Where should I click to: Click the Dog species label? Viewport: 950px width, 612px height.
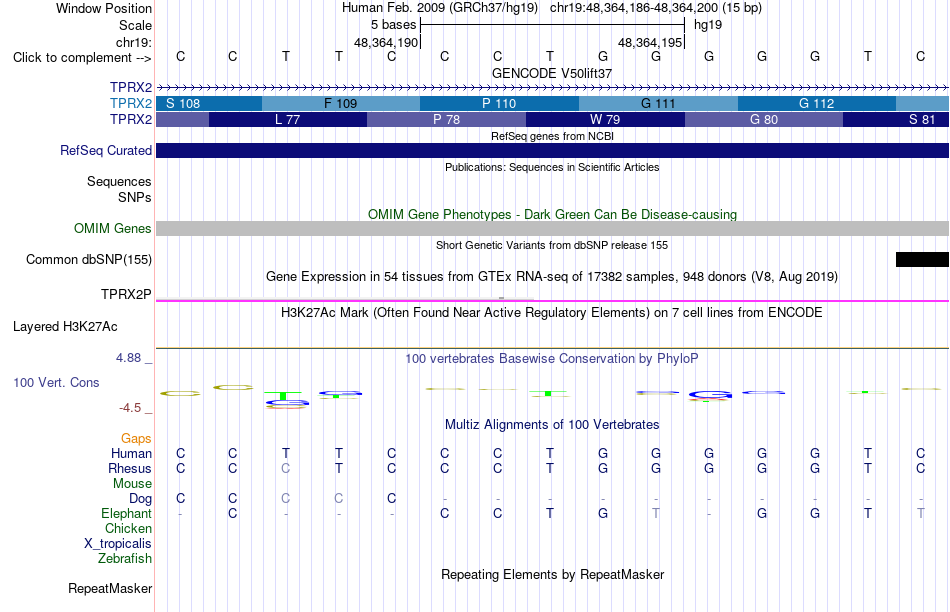[140, 499]
